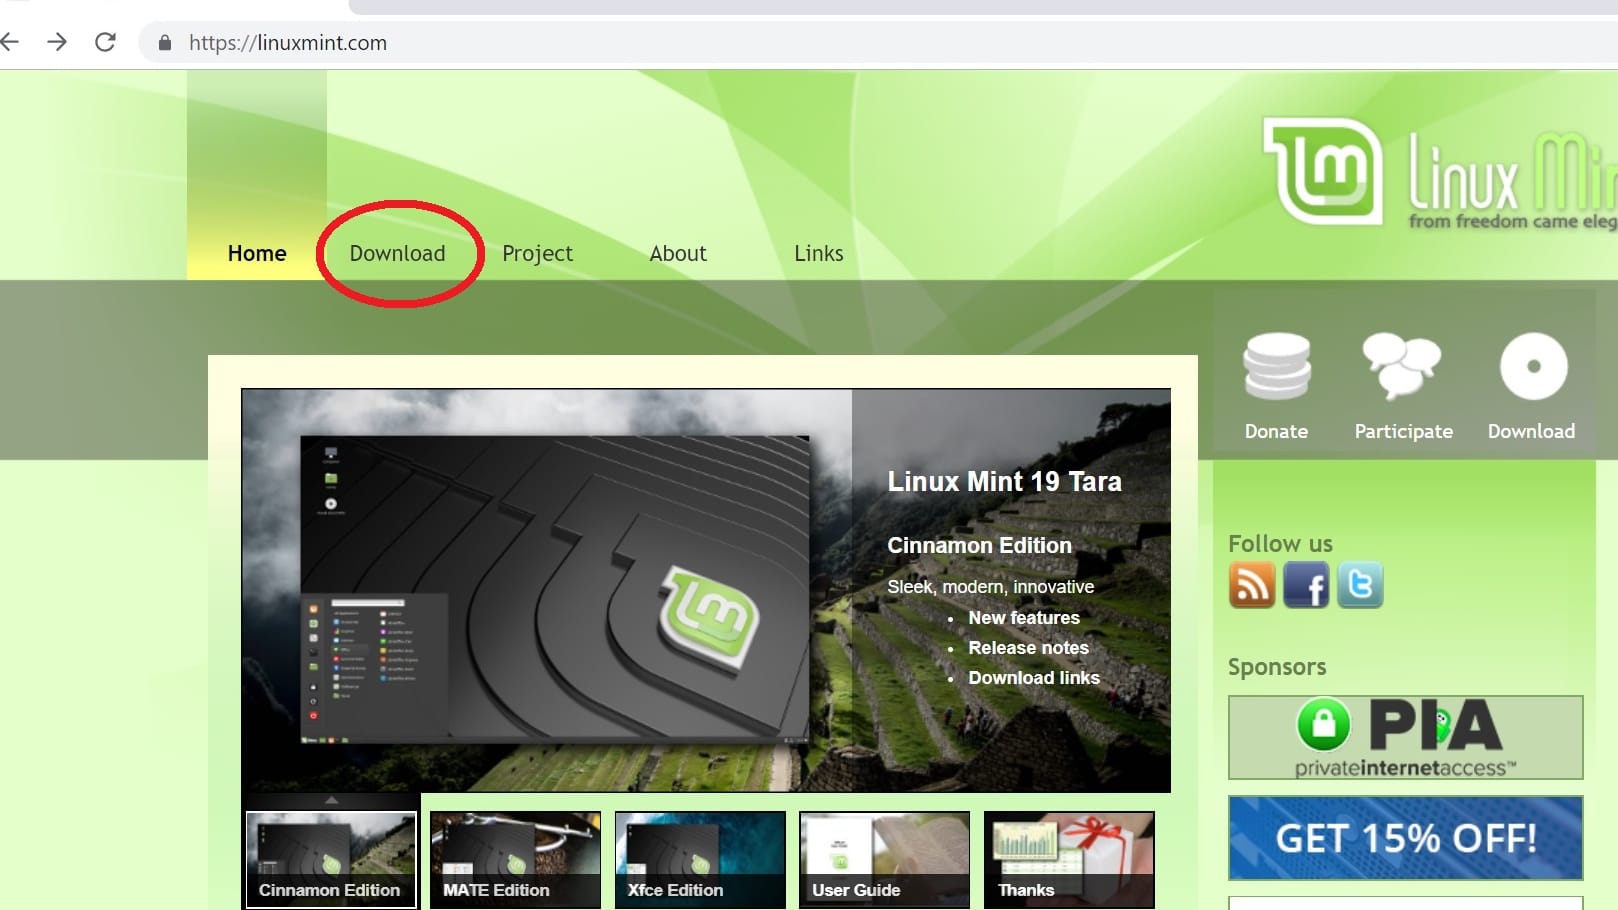Open the Release notes link

[1028, 648]
